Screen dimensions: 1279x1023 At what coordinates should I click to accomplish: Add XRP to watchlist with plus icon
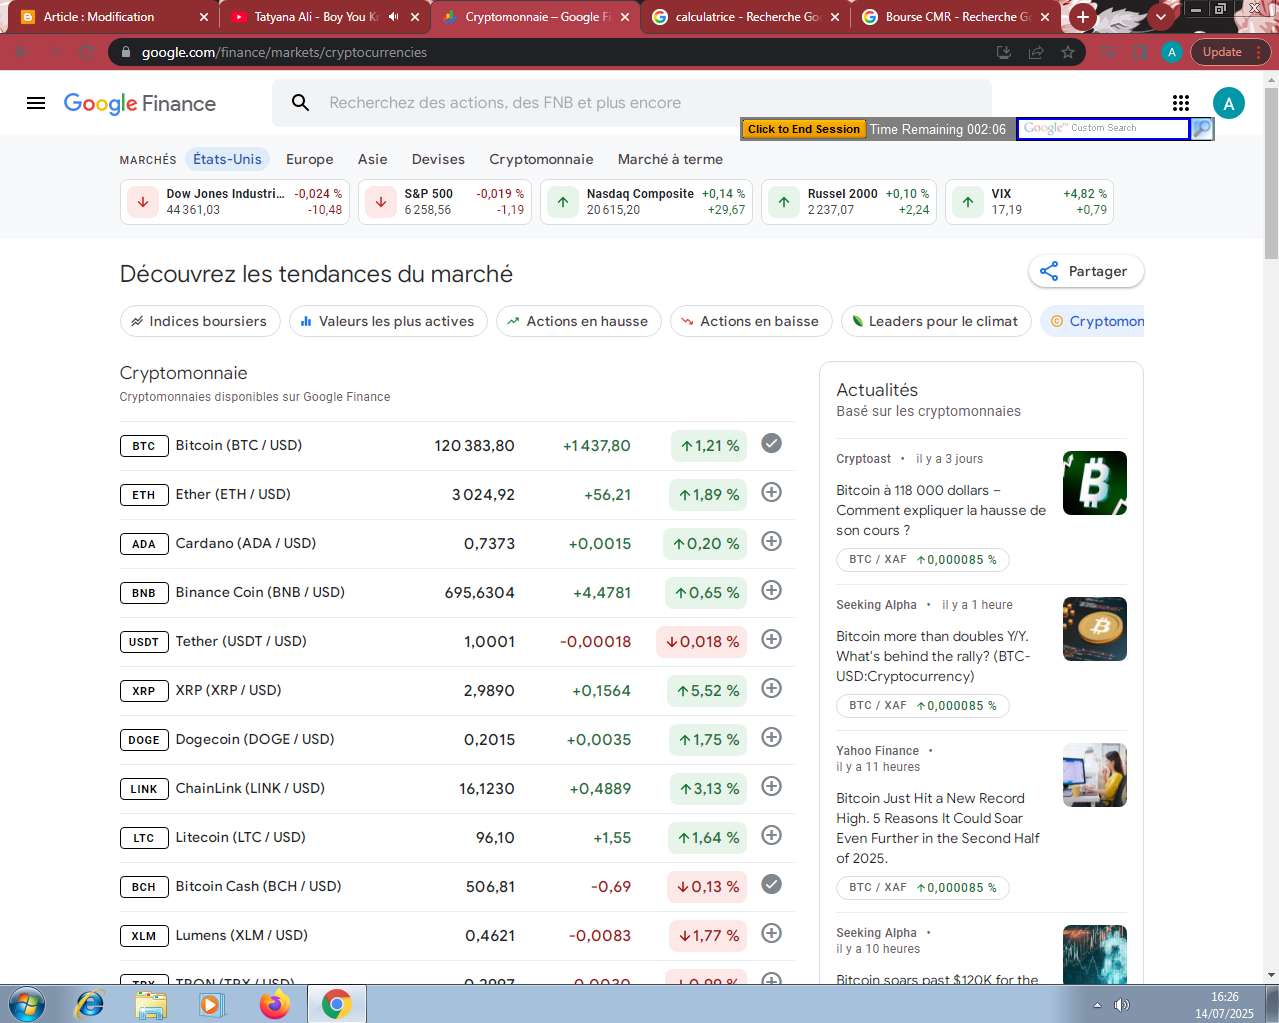pos(771,688)
